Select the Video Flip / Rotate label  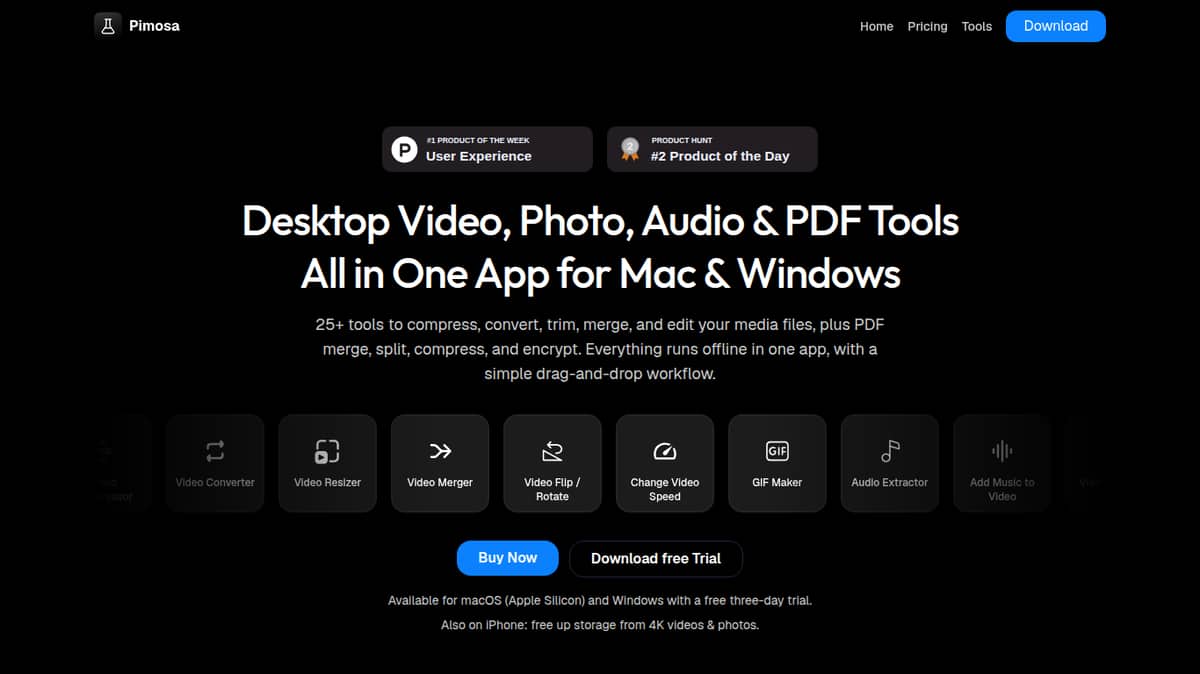point(552,489)
